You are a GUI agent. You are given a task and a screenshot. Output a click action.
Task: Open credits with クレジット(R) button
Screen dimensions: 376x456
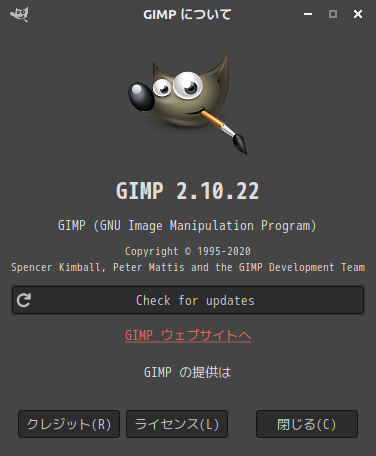coord(69,424)
